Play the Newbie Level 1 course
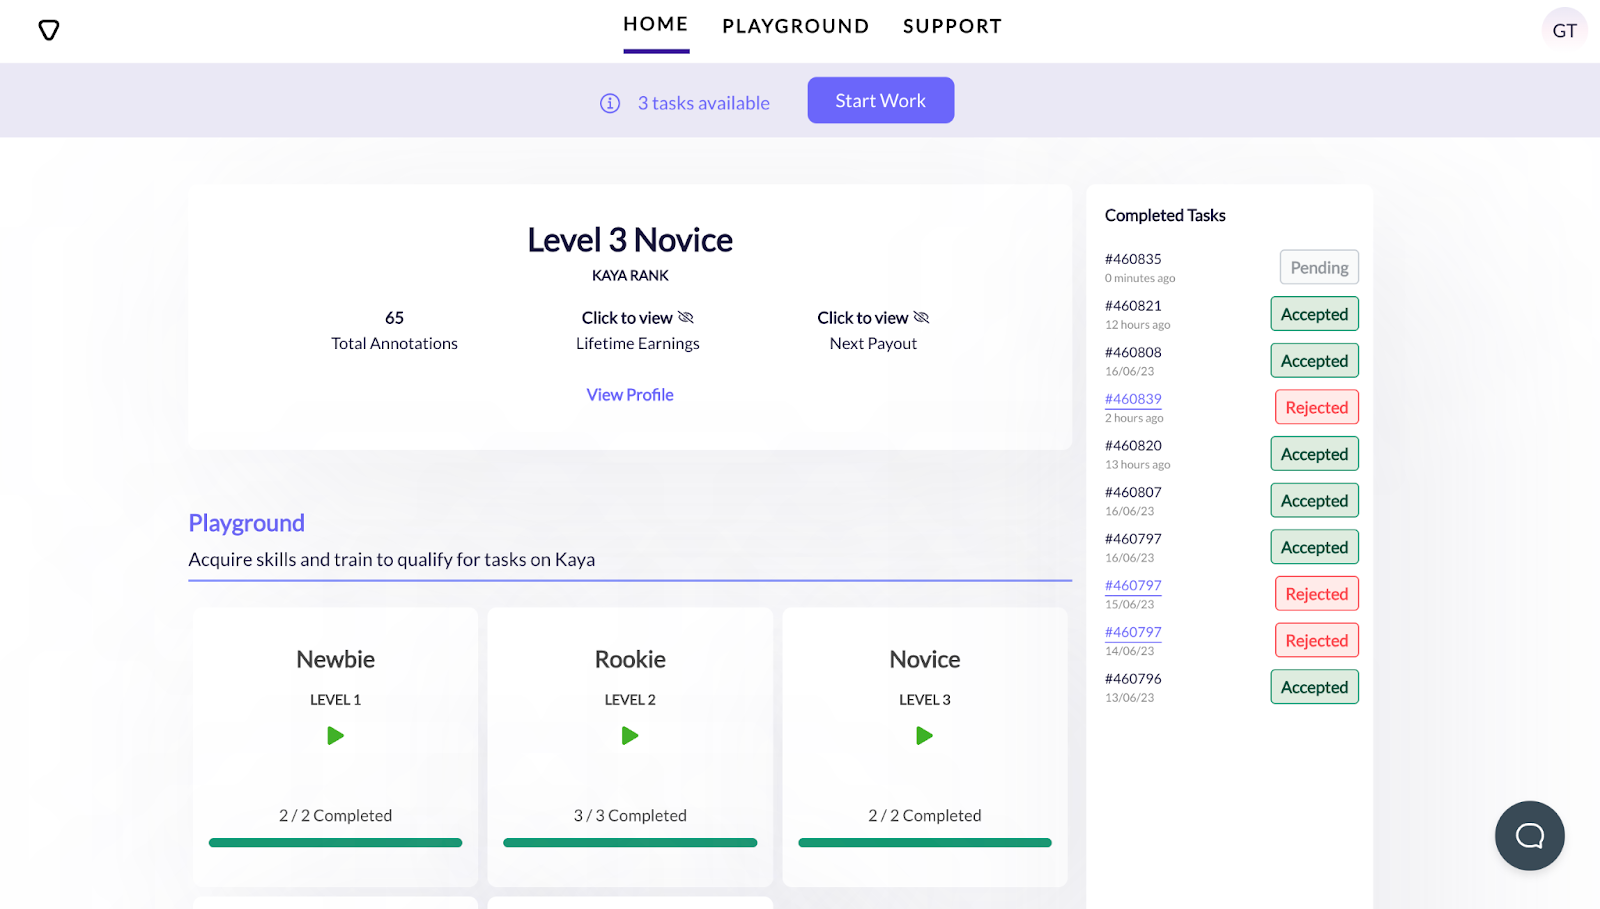1600x909 pixels. coord(336,736)
